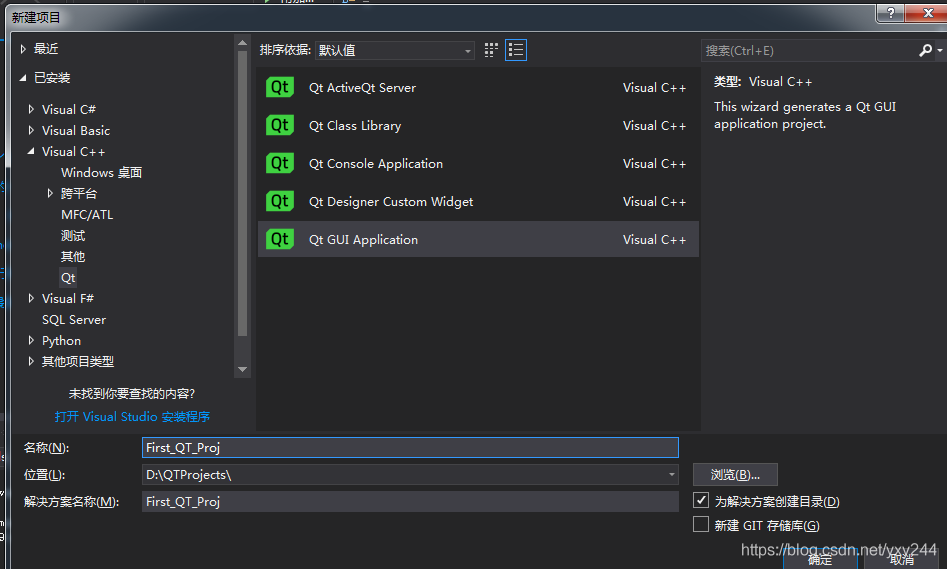947x569 pixels.
Task: Select Windows 桌面 category
Action: pos(101,173)
